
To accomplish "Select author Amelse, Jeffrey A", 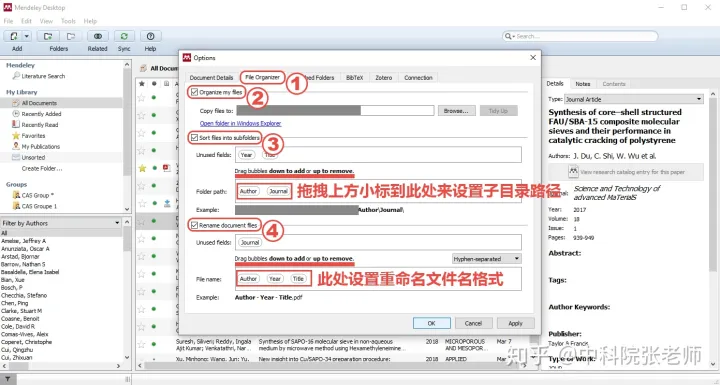I will [23, 241].
